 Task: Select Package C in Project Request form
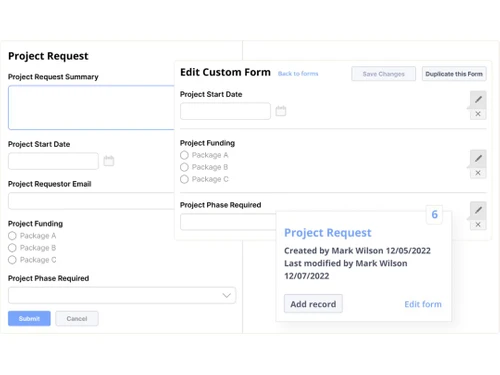click(x=12, y=260)
